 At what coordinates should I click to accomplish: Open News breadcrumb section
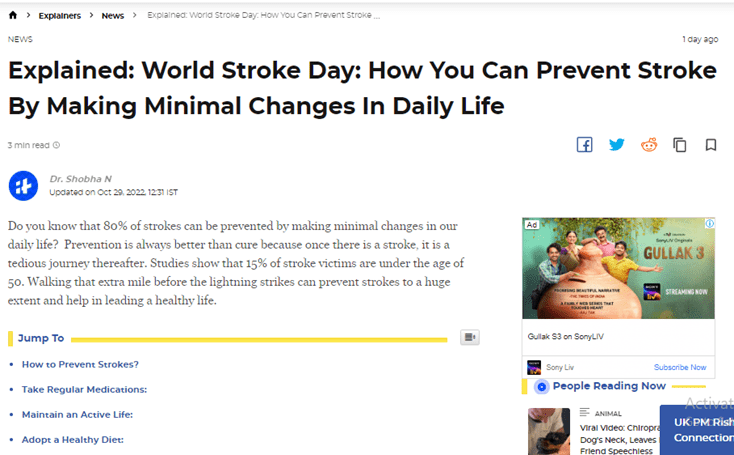[x=113, y=16]
